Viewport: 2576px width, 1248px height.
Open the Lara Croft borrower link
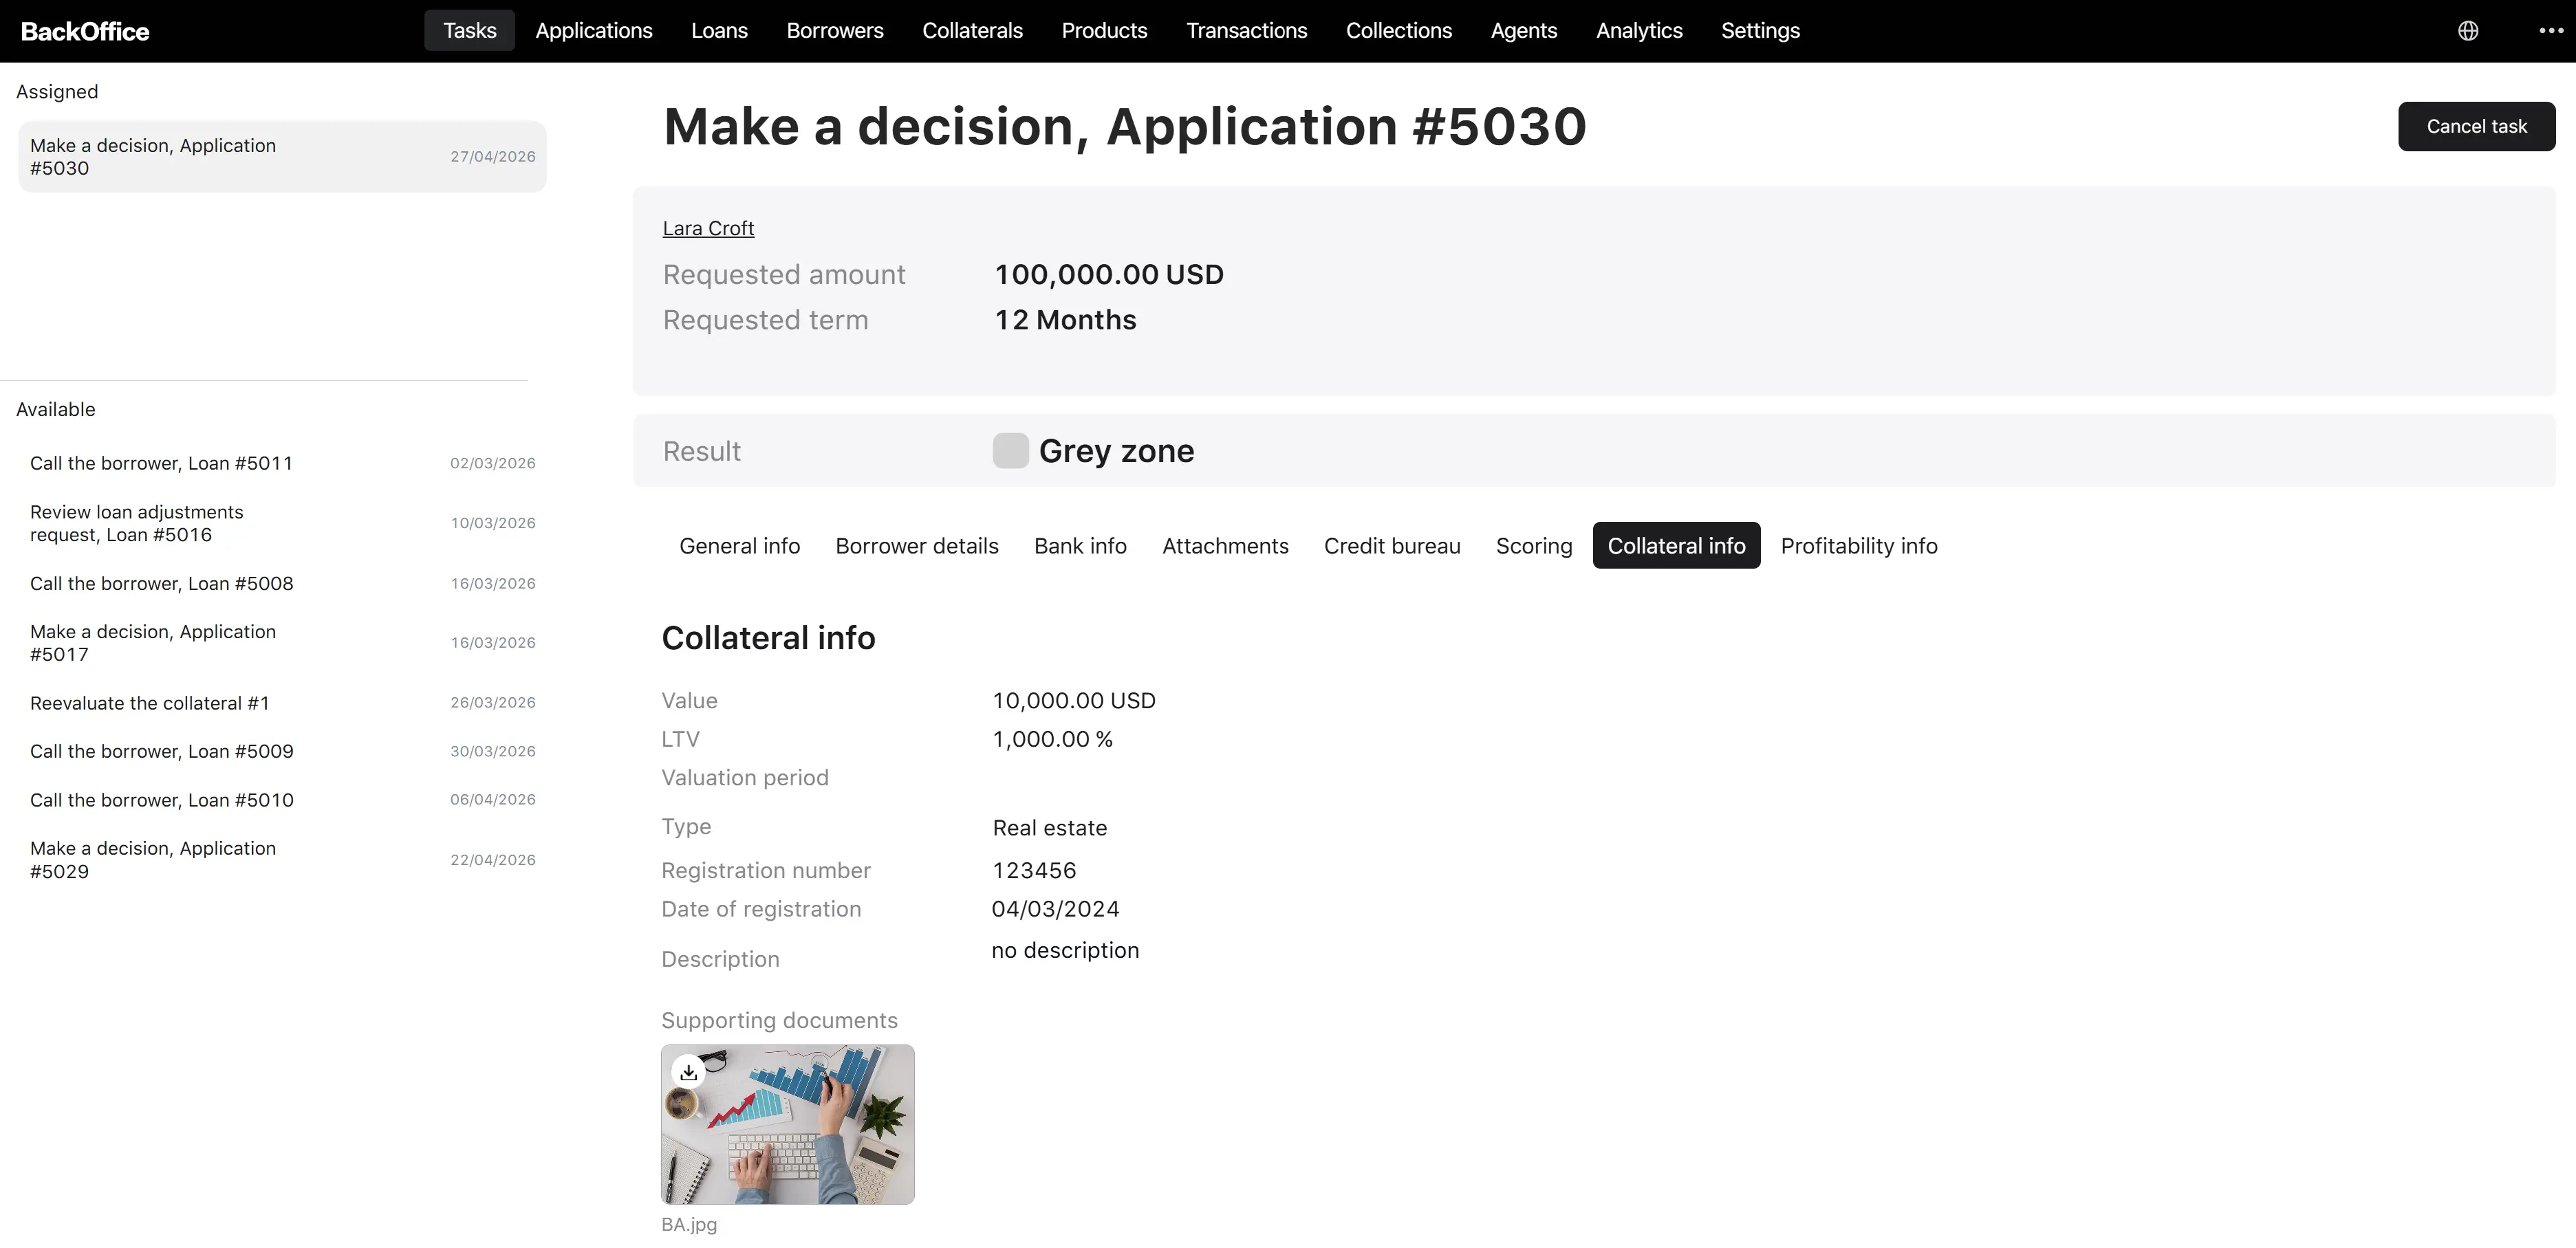708,229
